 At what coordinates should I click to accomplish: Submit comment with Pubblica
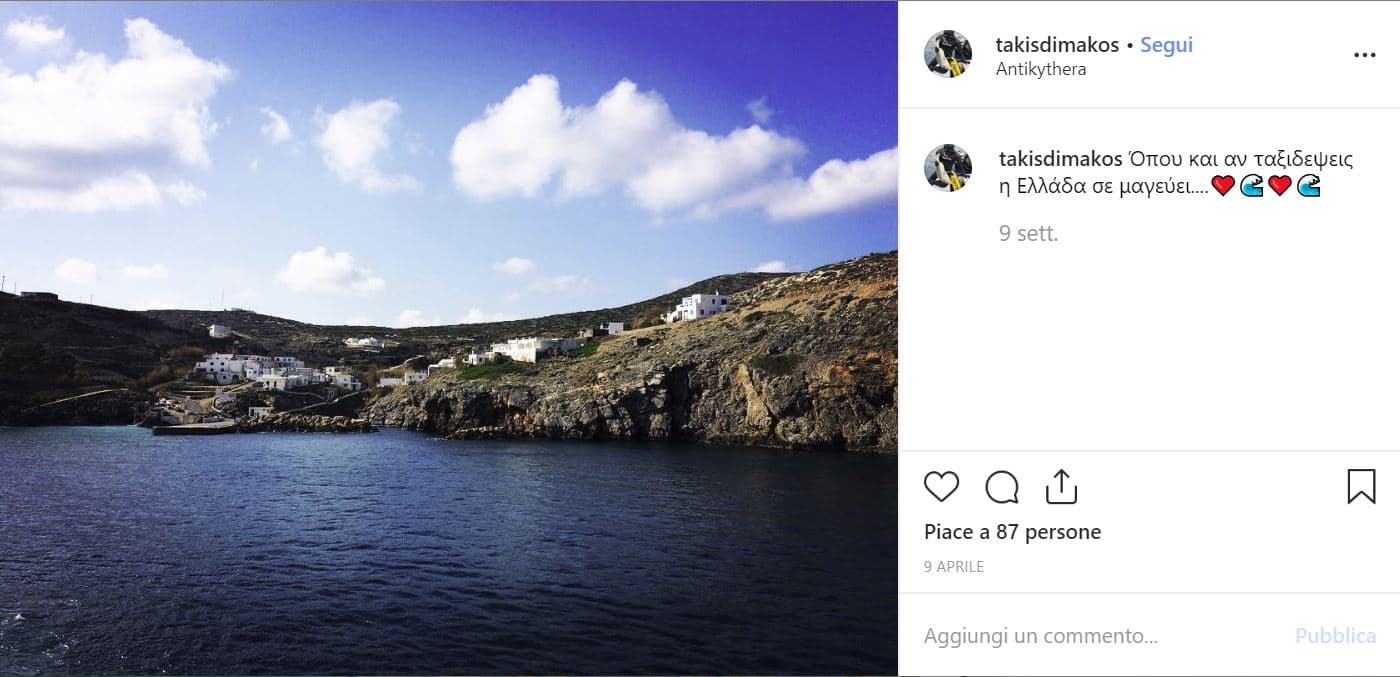pyautogui.click(x=1335, y=636)
